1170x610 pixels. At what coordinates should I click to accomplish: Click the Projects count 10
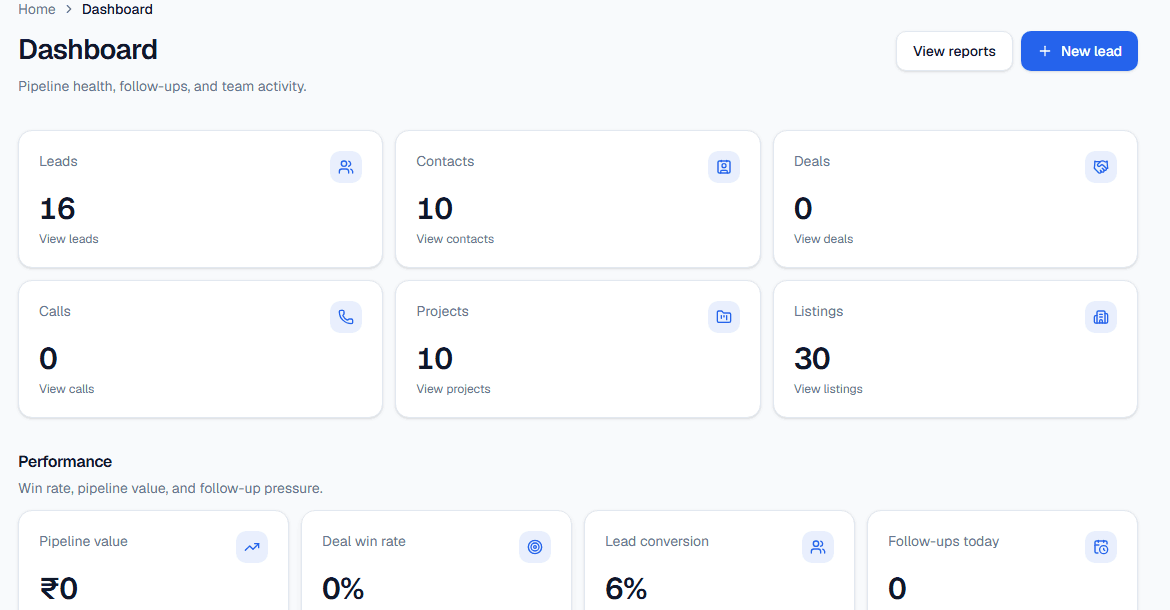[x=435, y=359]
